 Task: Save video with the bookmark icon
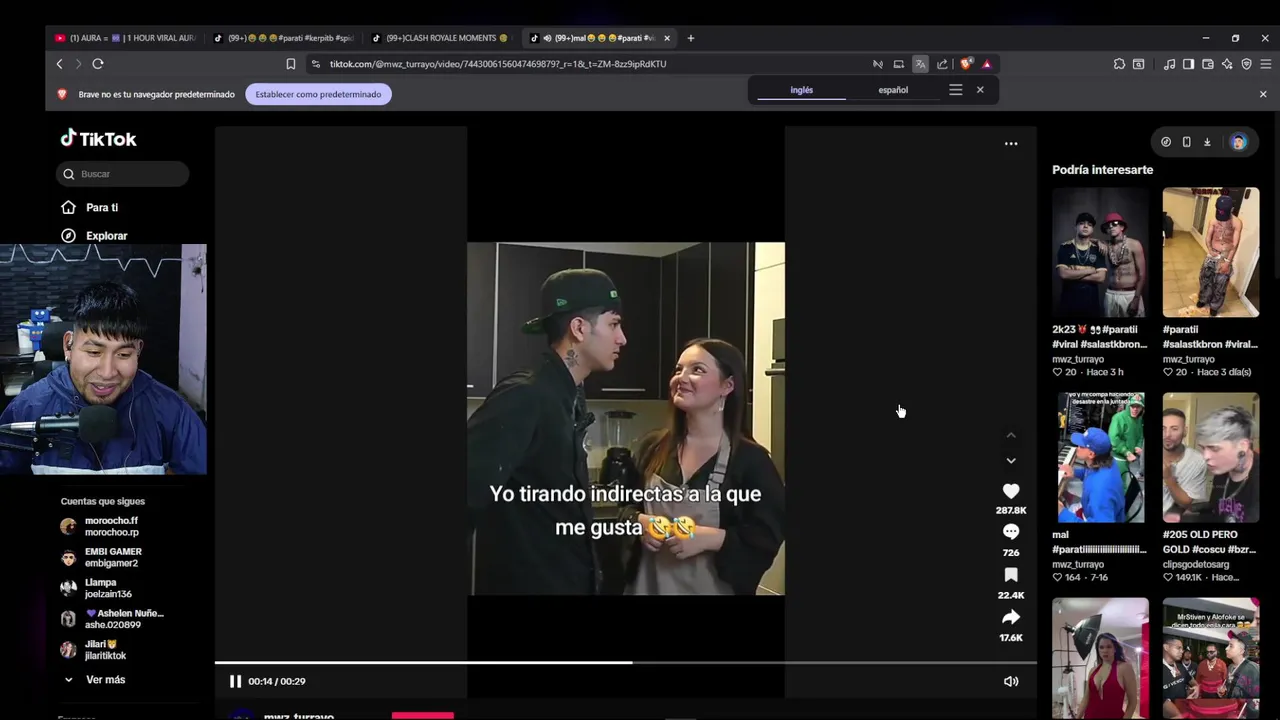[x=1011, y=575]
